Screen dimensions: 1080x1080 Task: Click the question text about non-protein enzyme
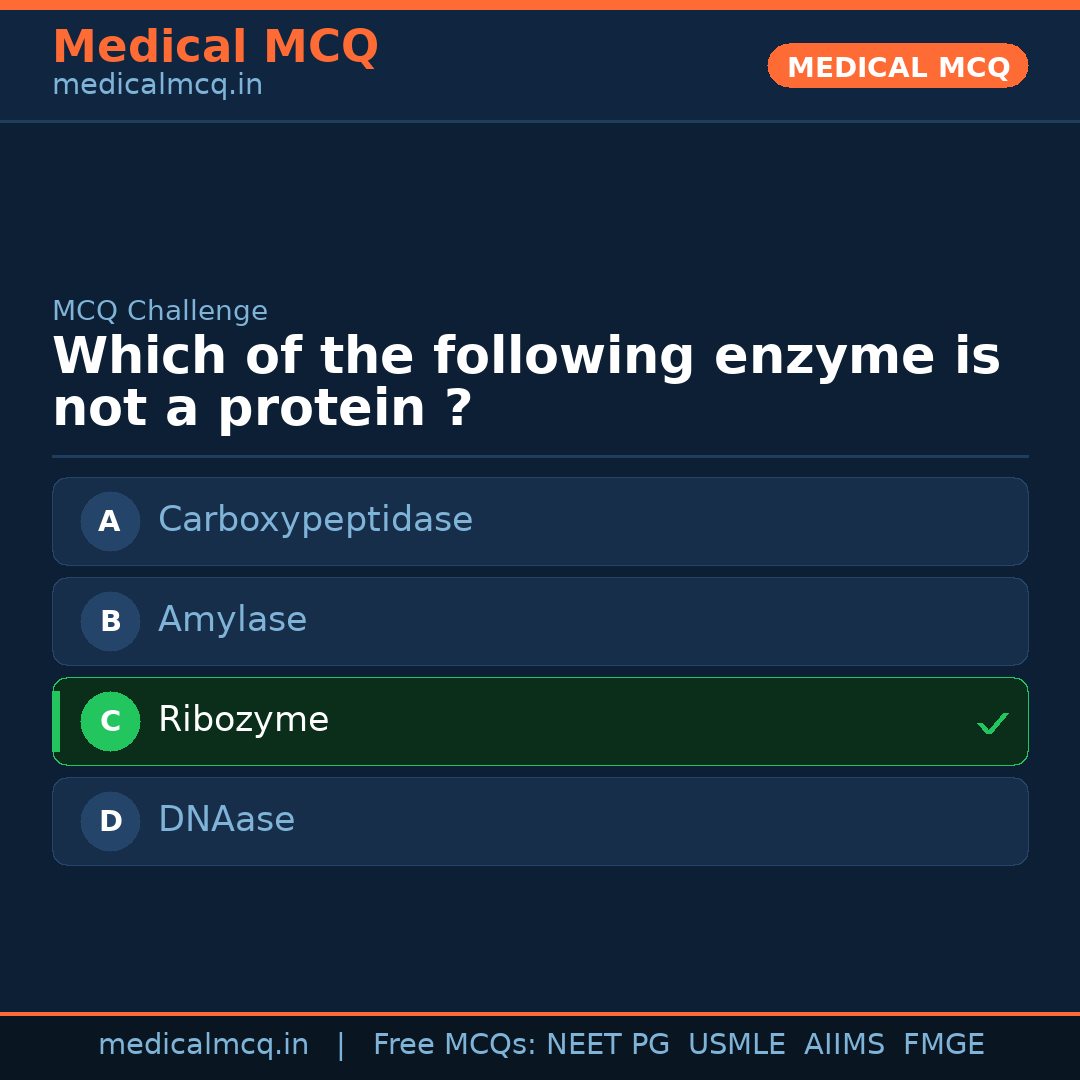click(526, 383)
